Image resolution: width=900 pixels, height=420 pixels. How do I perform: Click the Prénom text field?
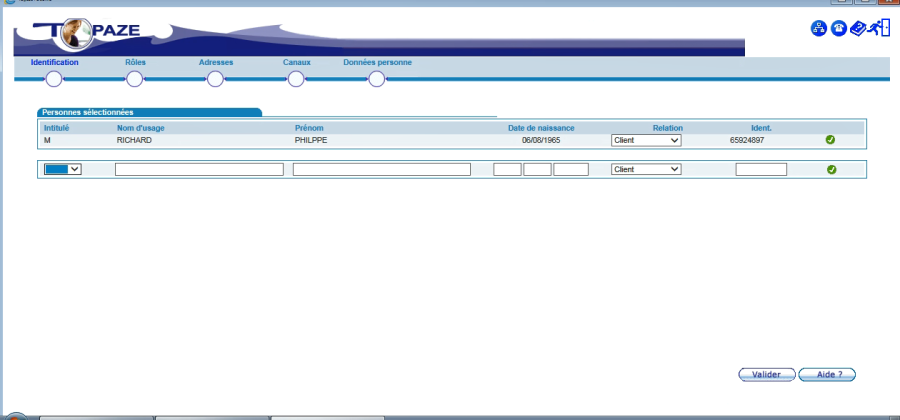381,170
